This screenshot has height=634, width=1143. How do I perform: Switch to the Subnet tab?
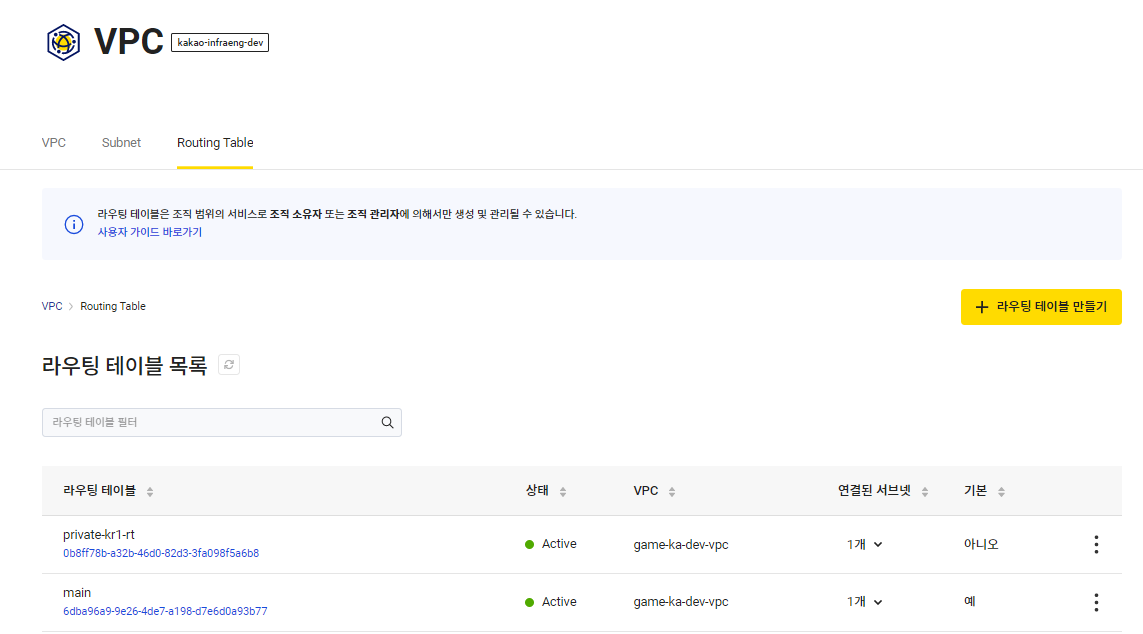(x=121, y=142)
